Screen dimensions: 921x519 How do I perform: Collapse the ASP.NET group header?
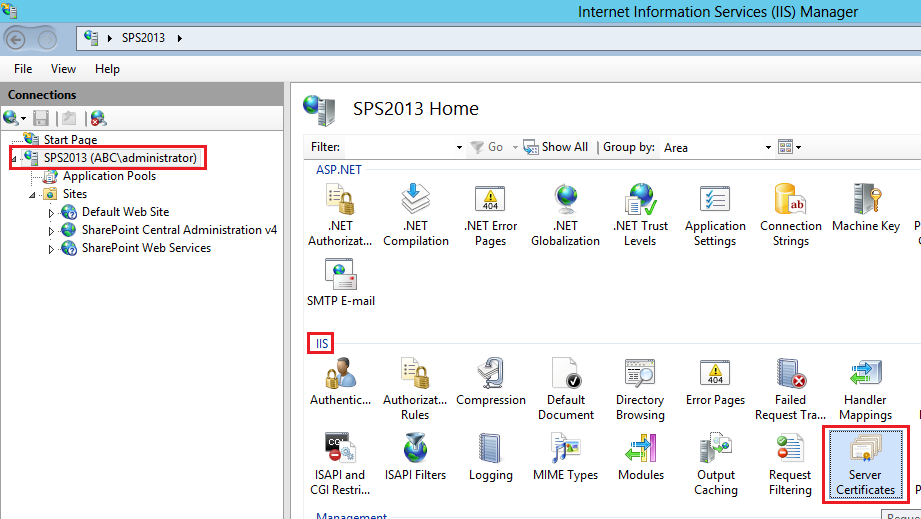339,170
